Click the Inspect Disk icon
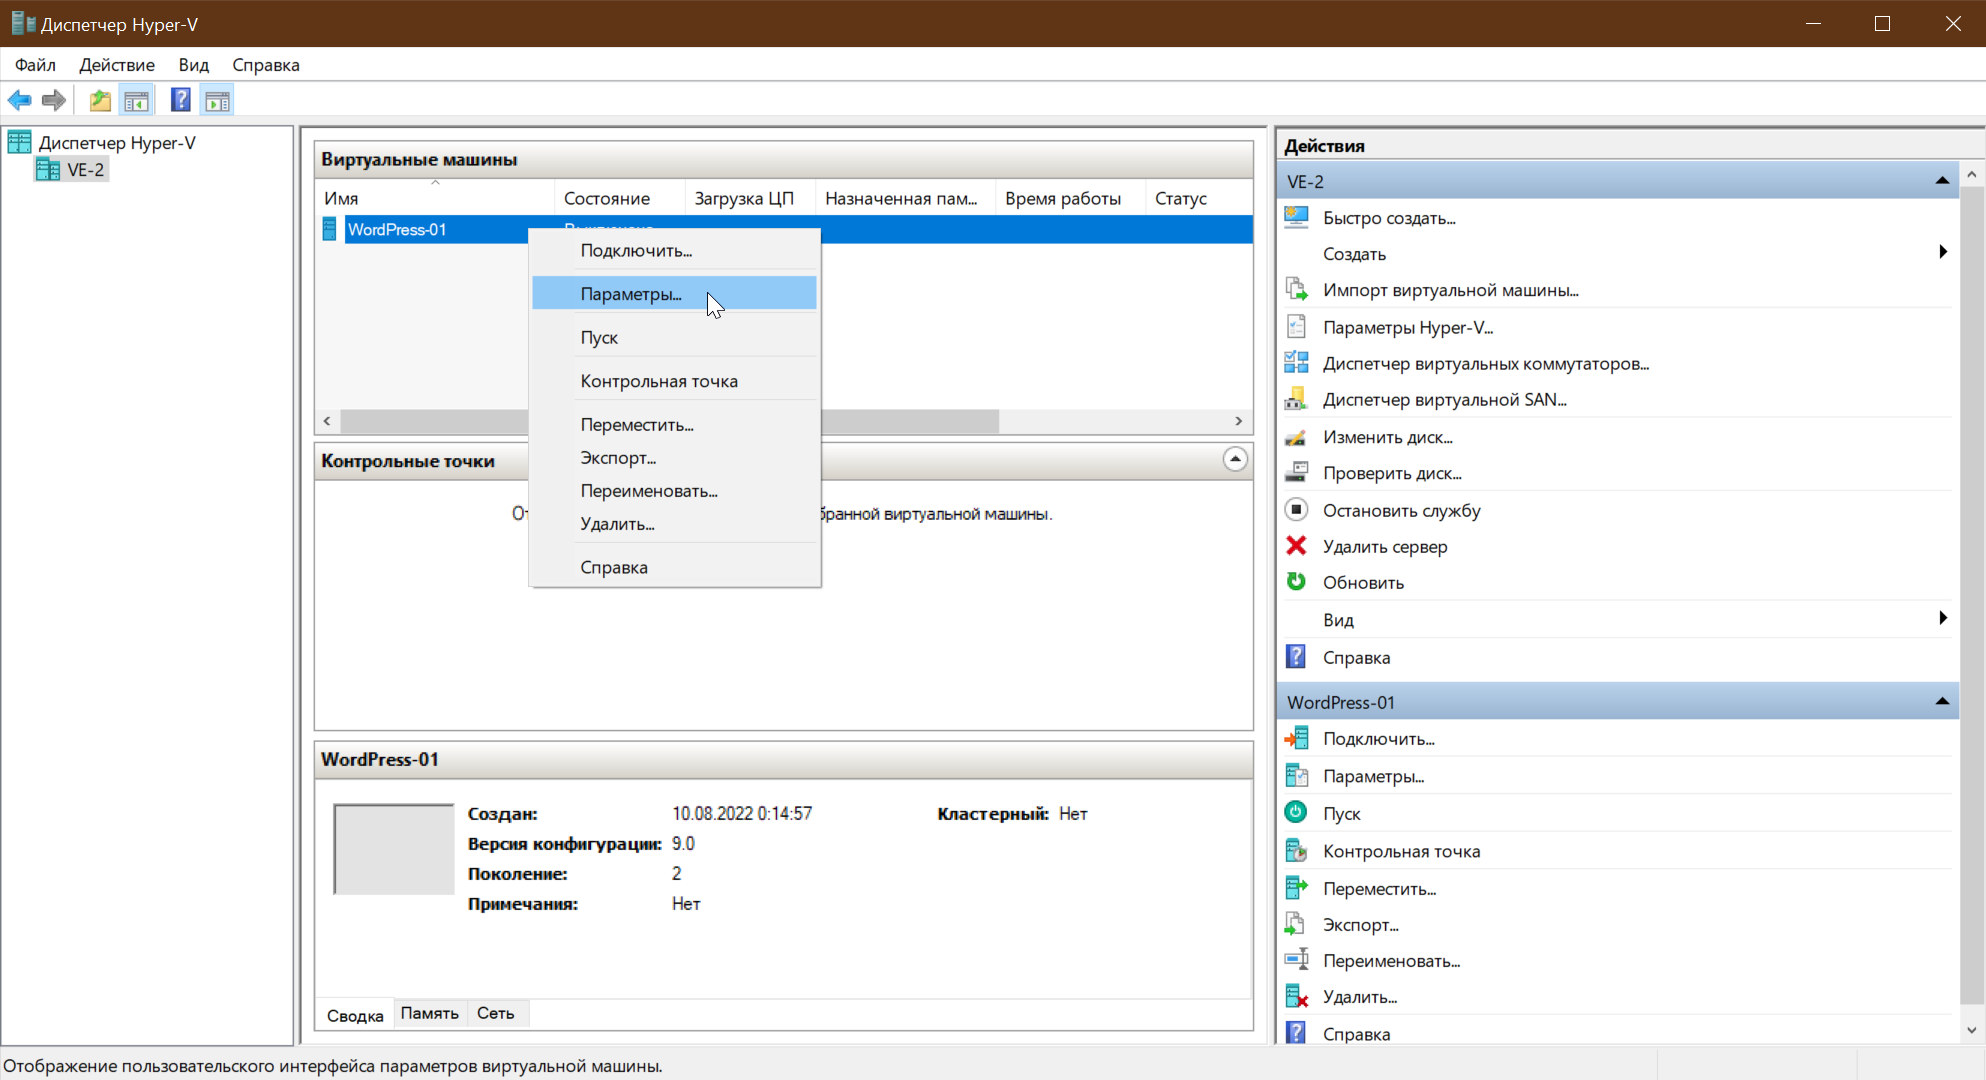 click(1296, 473)
